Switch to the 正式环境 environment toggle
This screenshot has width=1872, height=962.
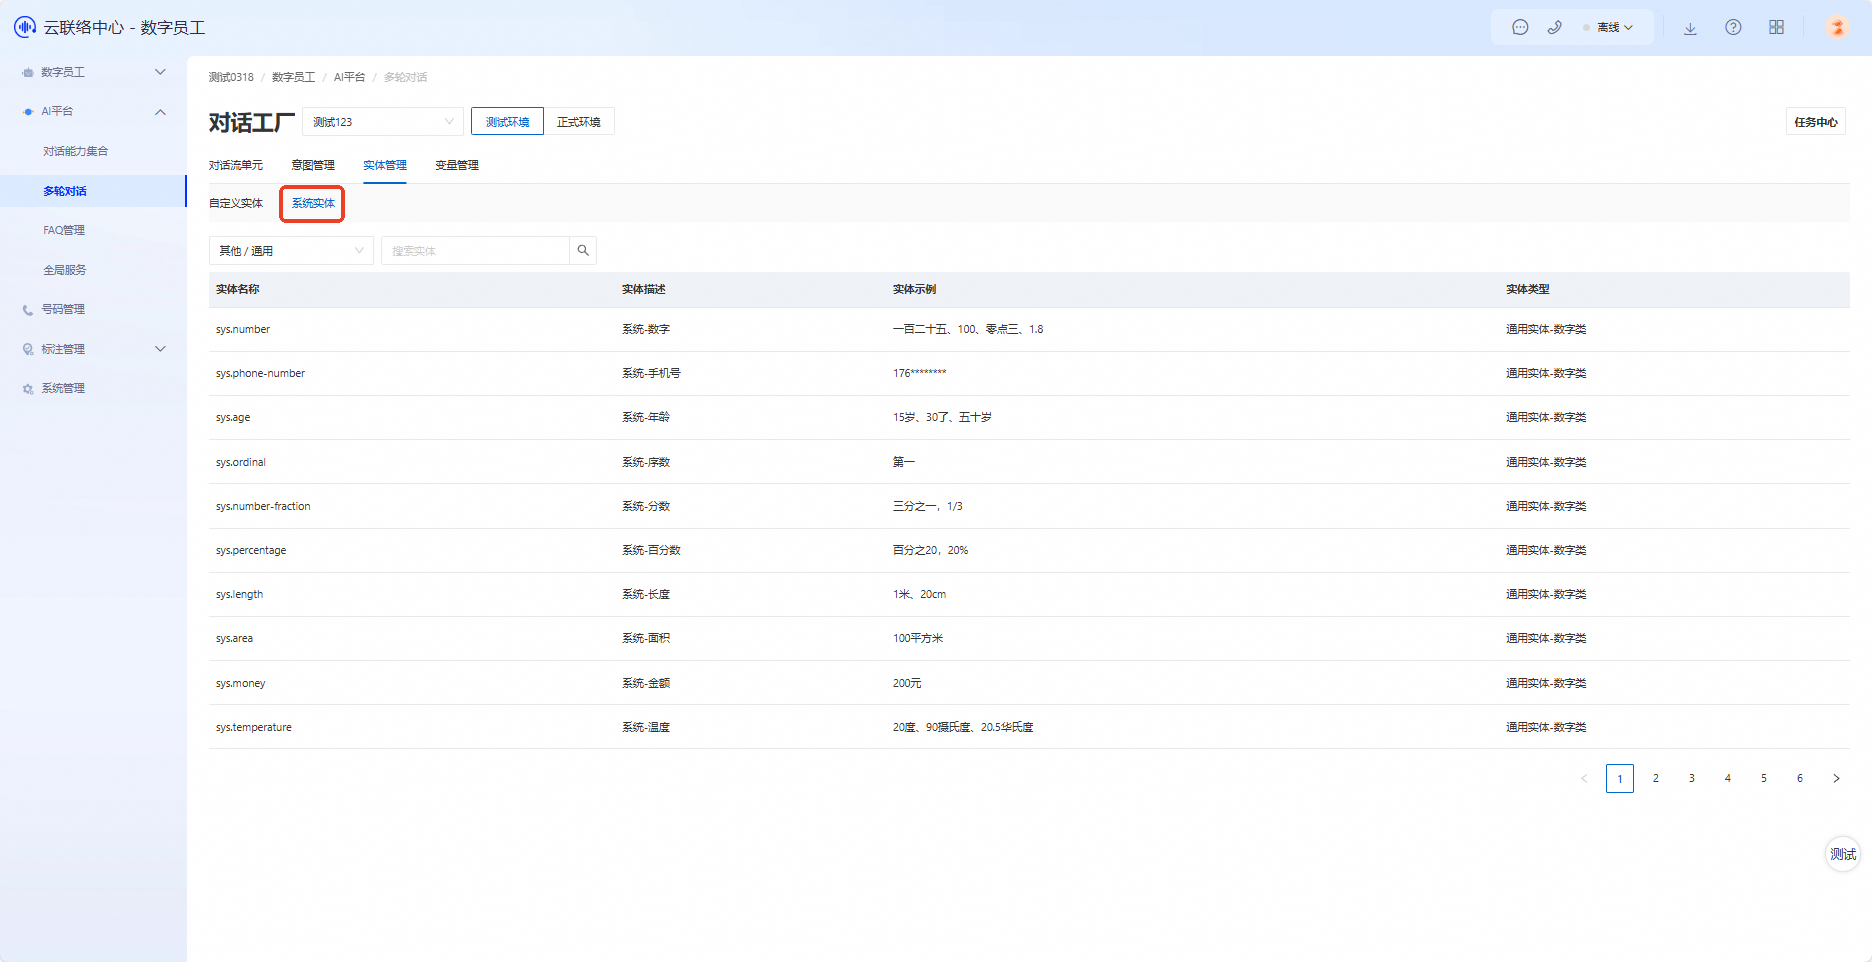pyautogui.click(x=579, y=122)
